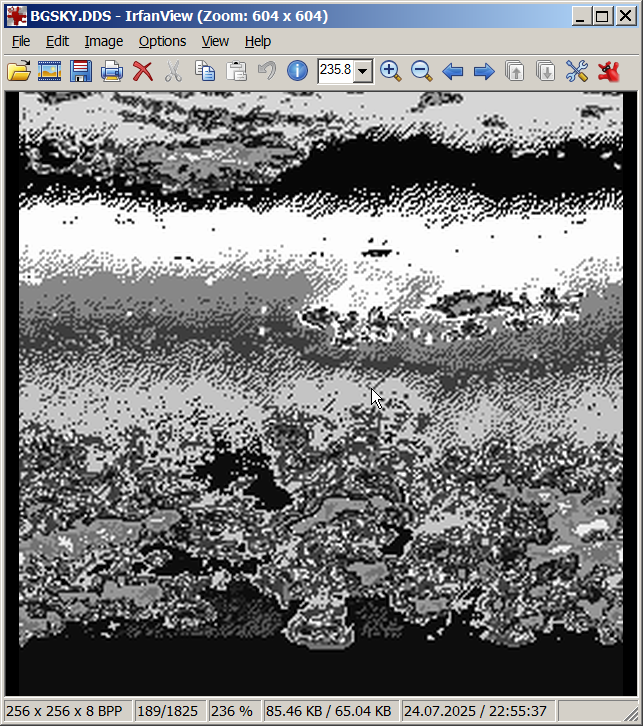Click the Open file folder icon
643x726 pixels.
pyautogui.click(x=19, y=71)
